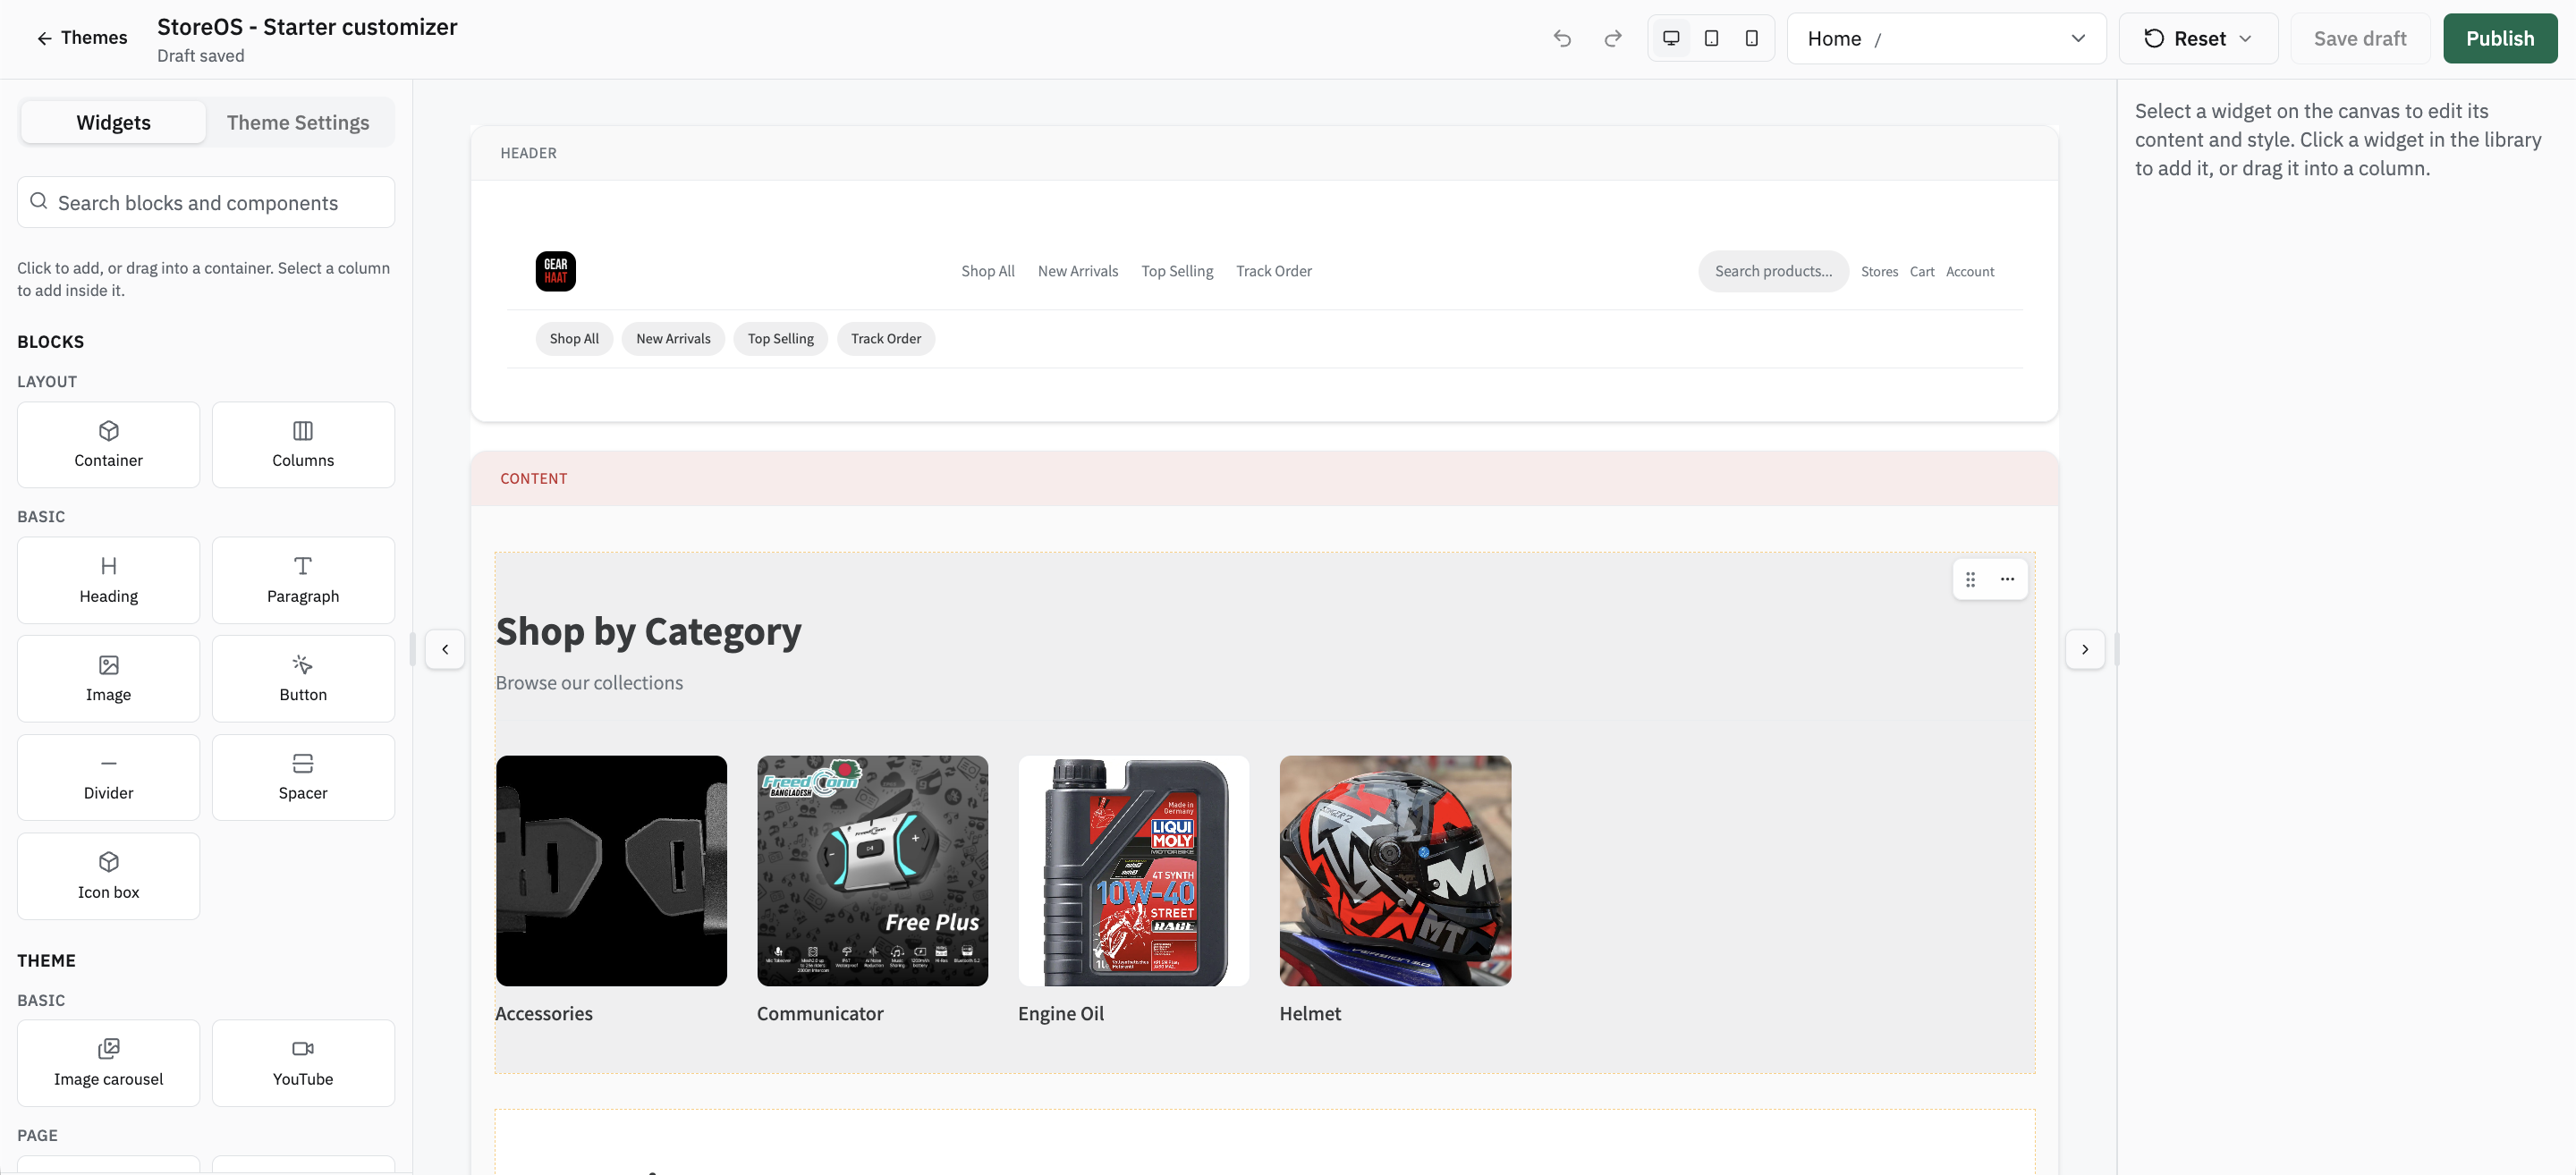The height and width of the screenshot is (1175, 2576).
Task: Switch to mobile preview mode
Action: (x=1751, y=38)
